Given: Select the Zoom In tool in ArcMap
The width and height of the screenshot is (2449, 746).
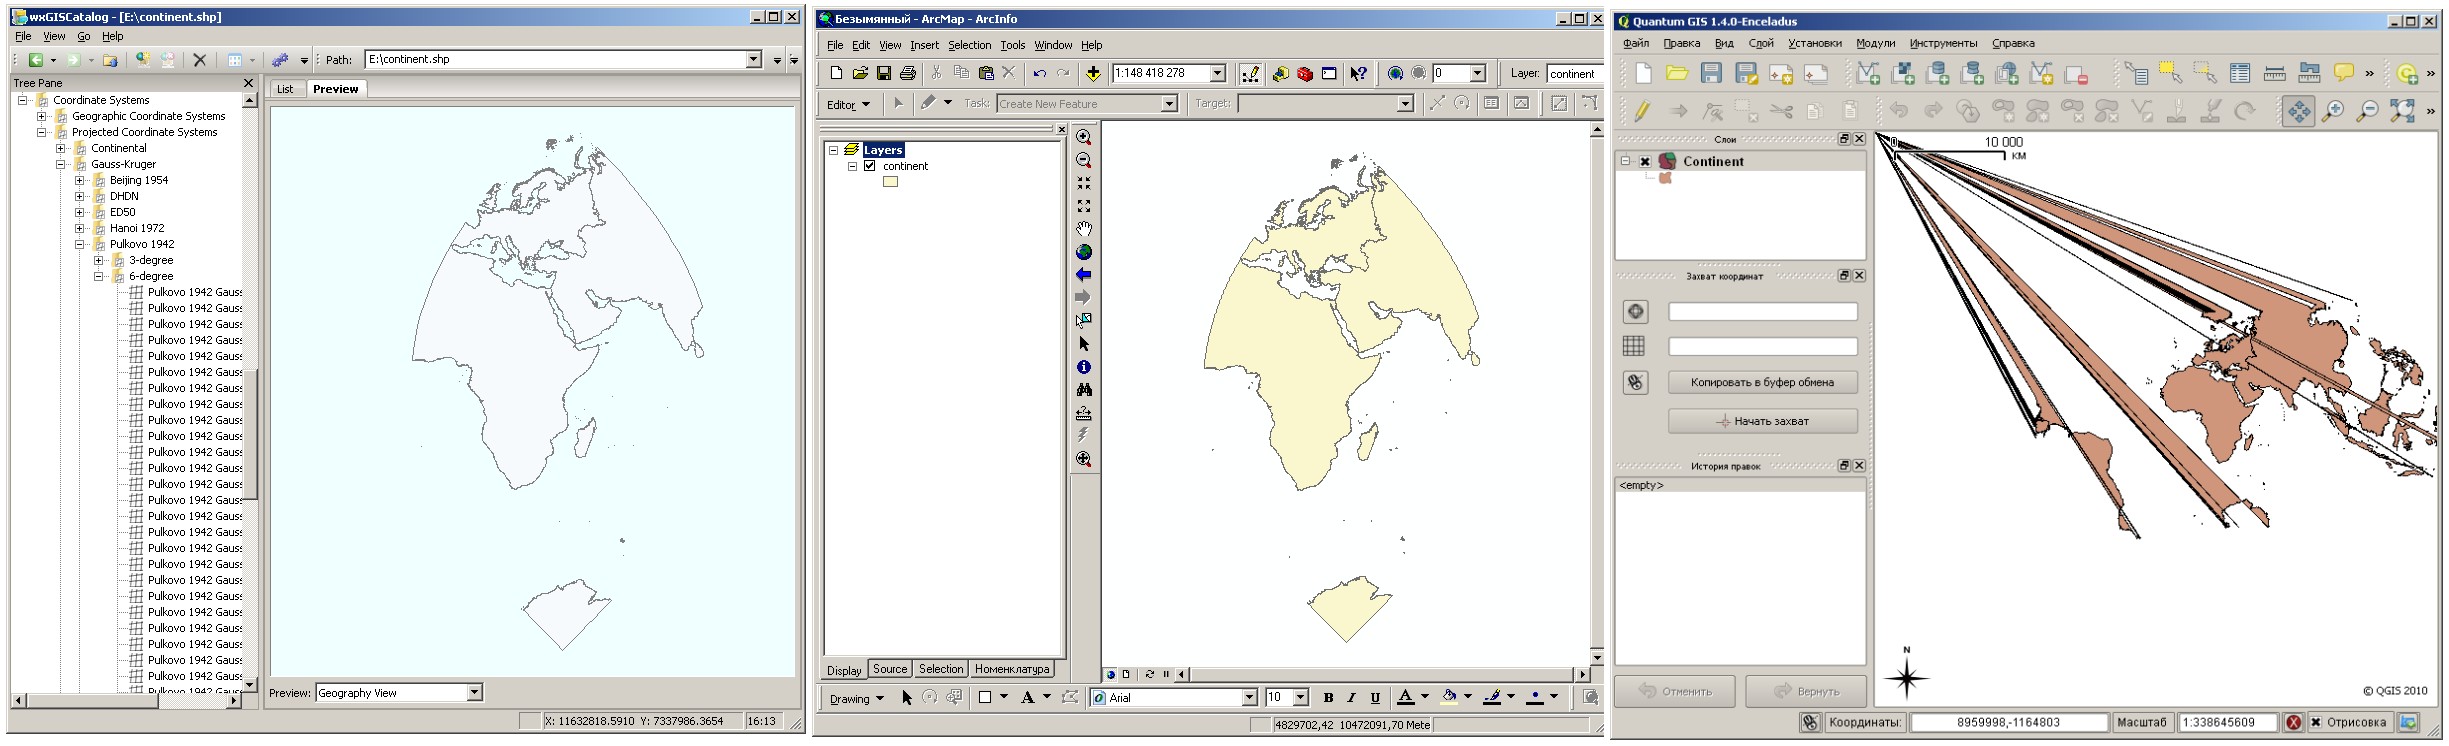Looking at the screenshot, I should click(1084, 137).
